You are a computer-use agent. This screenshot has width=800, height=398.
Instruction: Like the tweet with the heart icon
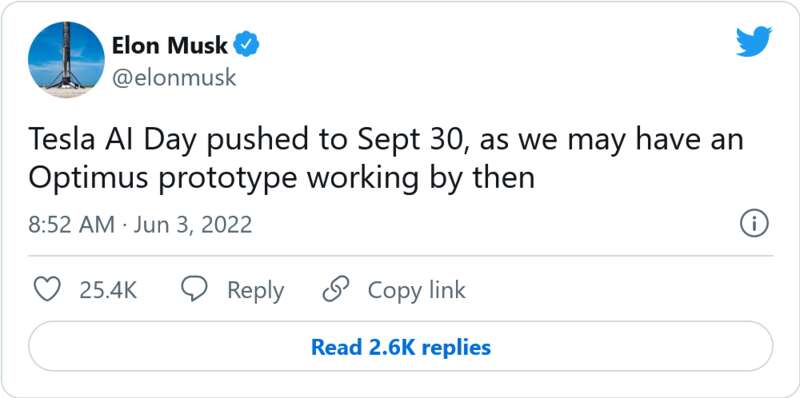[x=47, y=289]
